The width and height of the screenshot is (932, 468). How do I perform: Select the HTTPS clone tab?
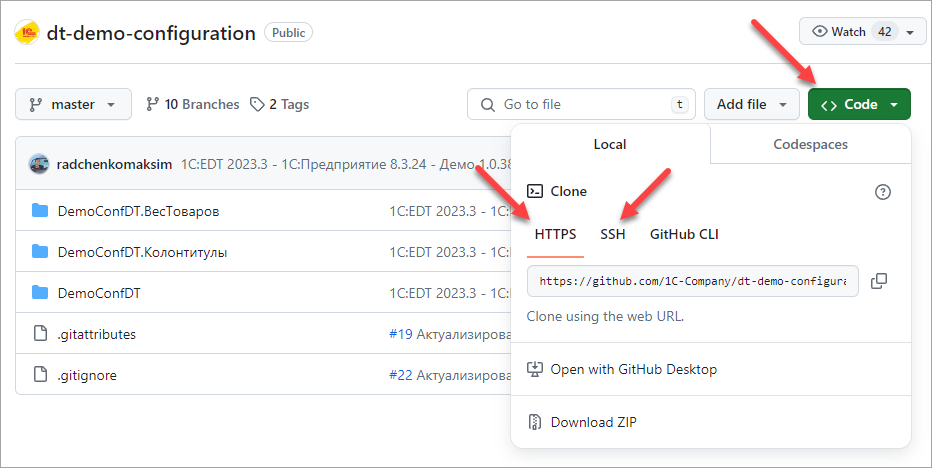[x=555, y=234]
